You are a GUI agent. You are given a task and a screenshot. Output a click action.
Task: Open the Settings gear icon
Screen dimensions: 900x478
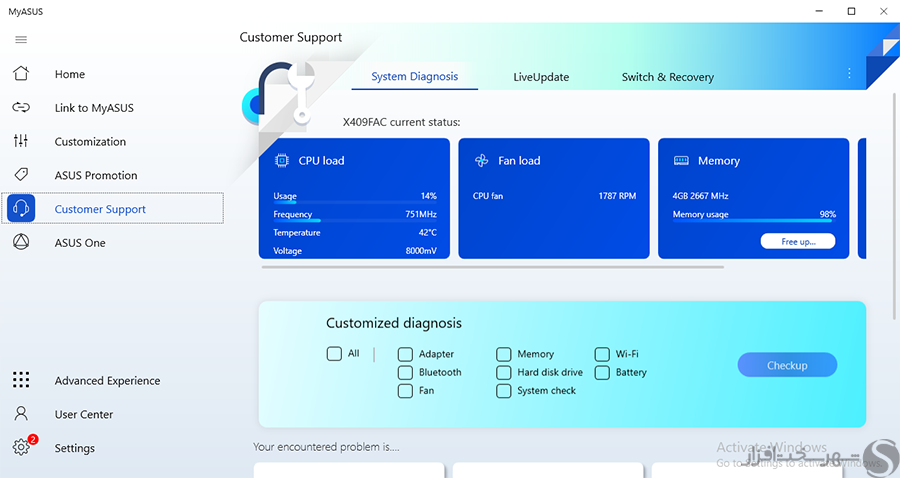(21, 447)
